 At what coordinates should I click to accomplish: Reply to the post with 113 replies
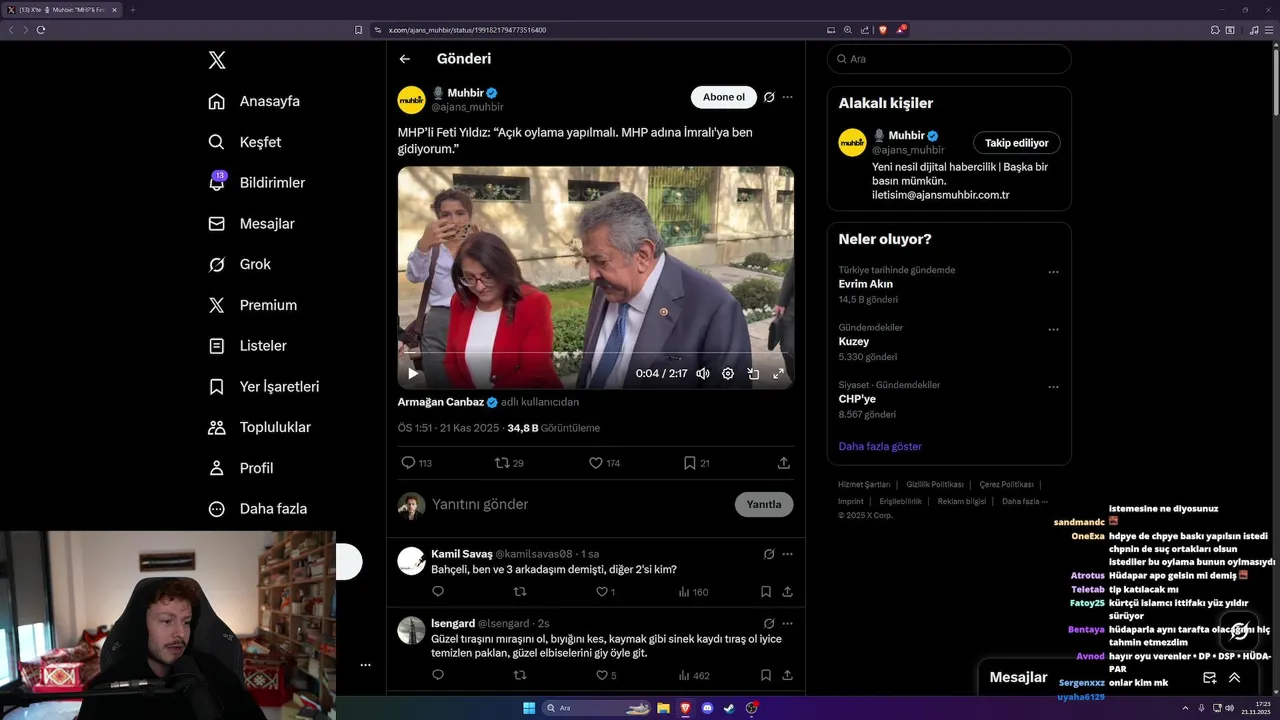click(416, 463)
